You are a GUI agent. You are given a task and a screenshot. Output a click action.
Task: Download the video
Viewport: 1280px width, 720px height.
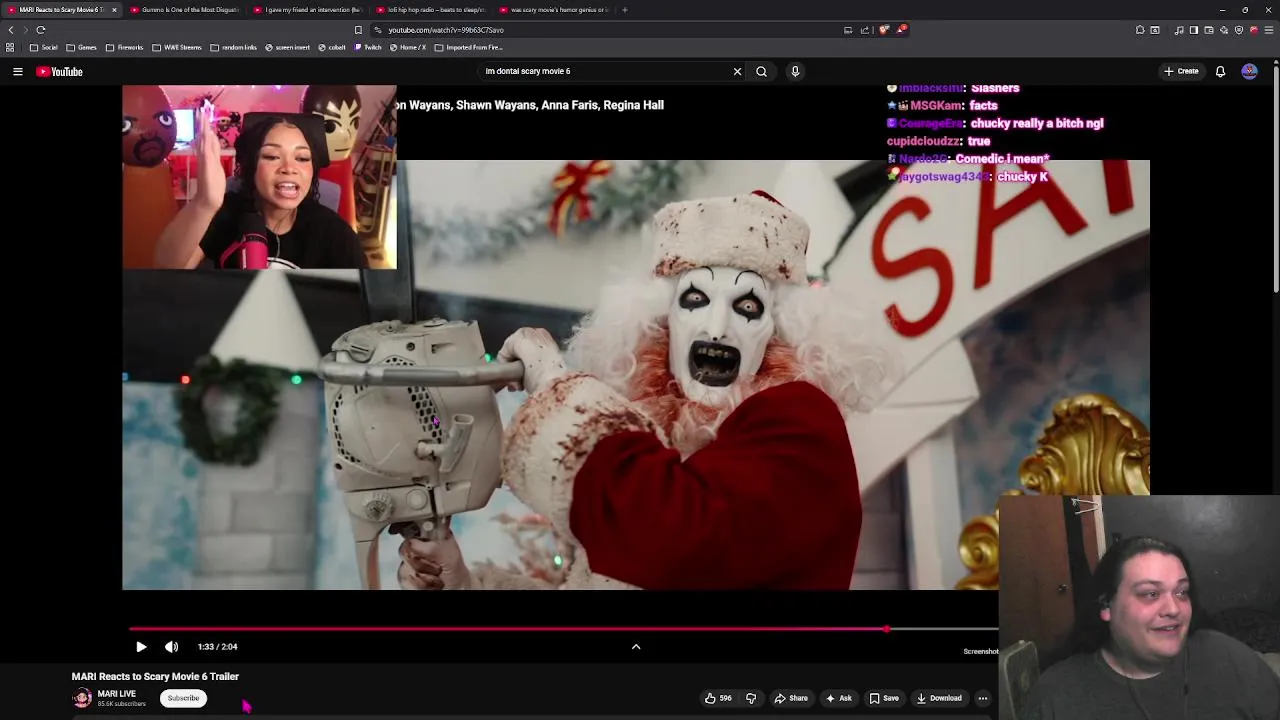coord(939,698)
